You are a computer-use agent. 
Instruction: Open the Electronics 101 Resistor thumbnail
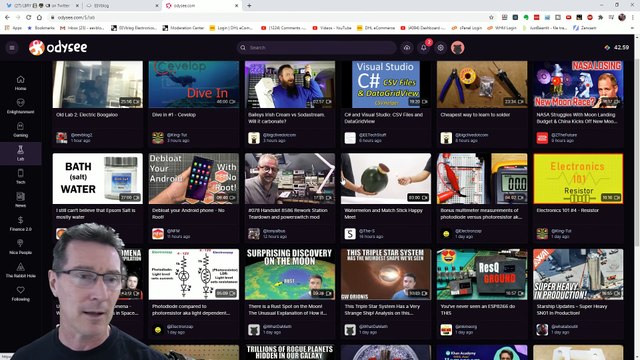pos(578,178)
